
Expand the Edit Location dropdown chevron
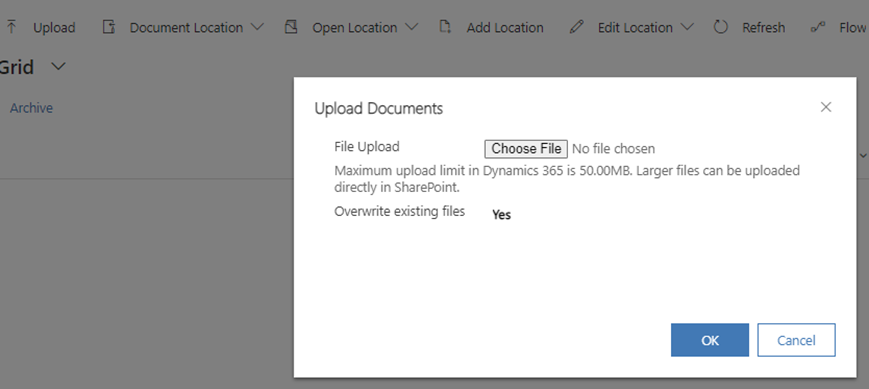[687, 27]
